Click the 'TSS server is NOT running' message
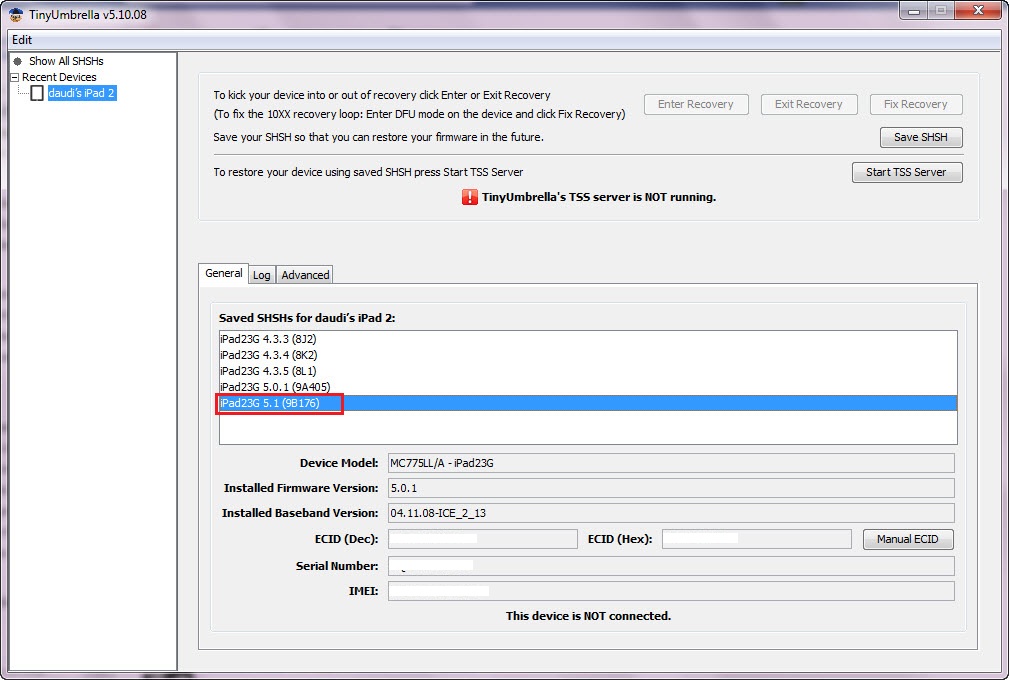Screen dimensions: 1009x680 pyautogui.click(x=599, y=198)
